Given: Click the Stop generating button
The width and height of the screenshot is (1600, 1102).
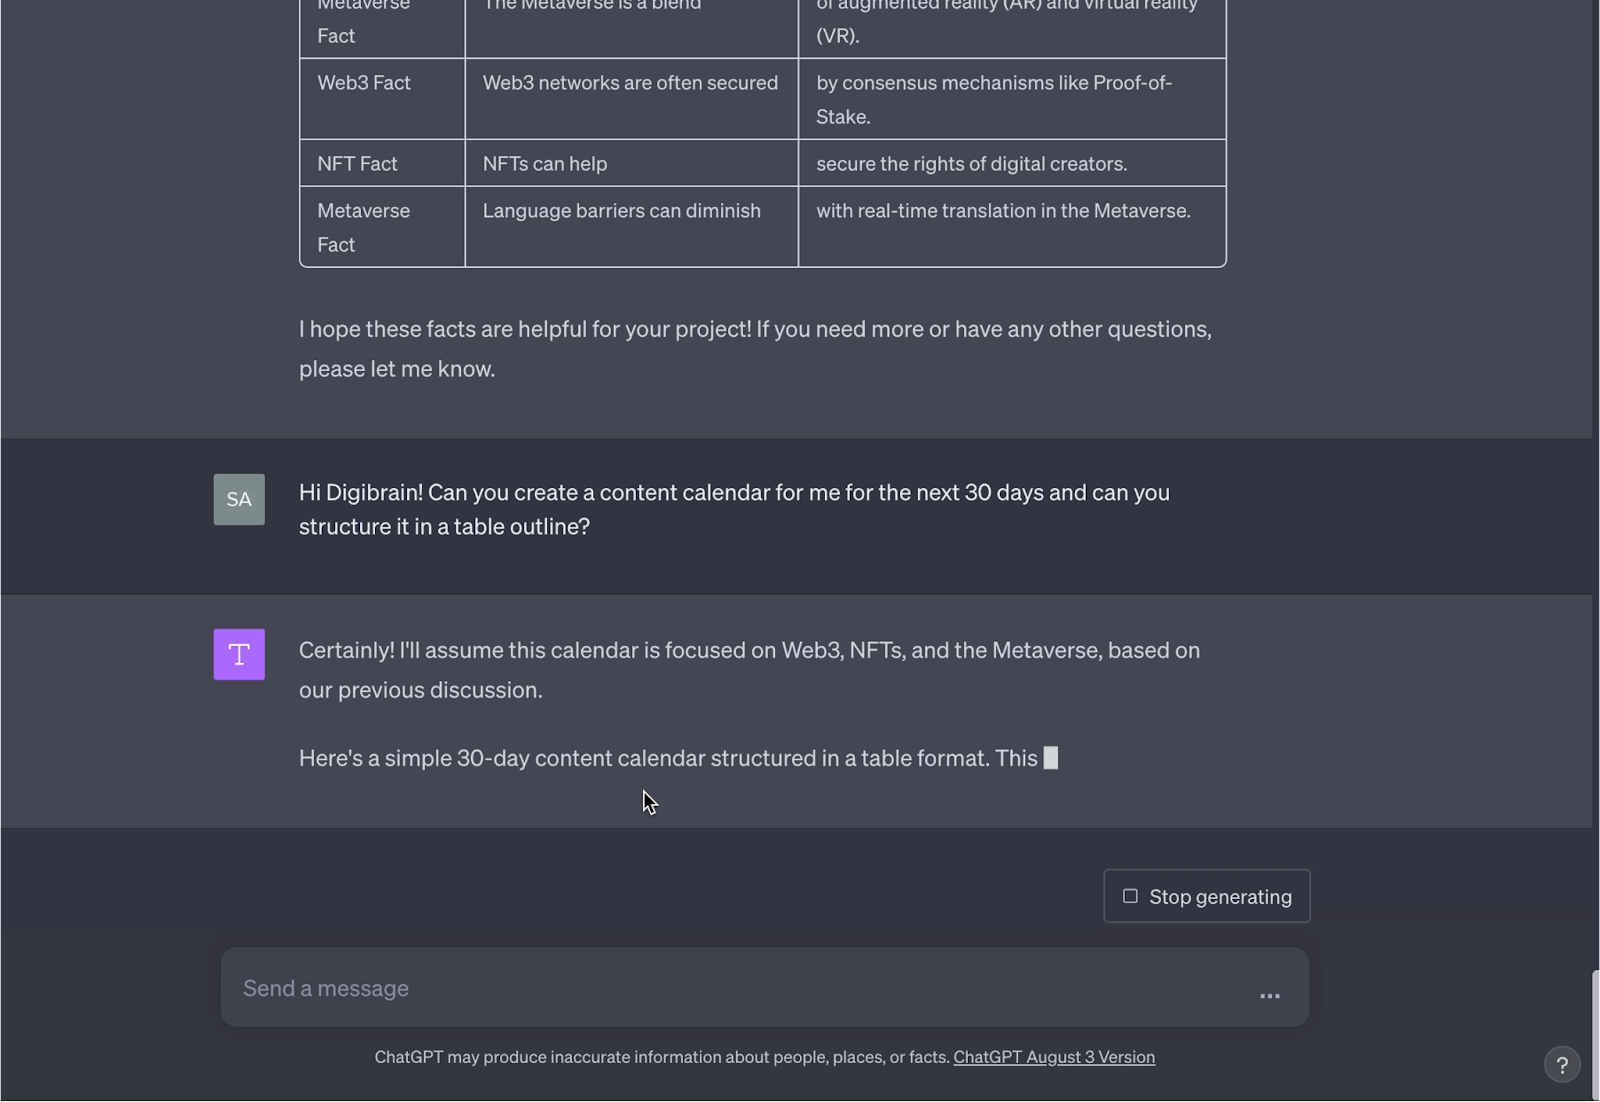Looking at the screenshot, I should point(1206,896).
